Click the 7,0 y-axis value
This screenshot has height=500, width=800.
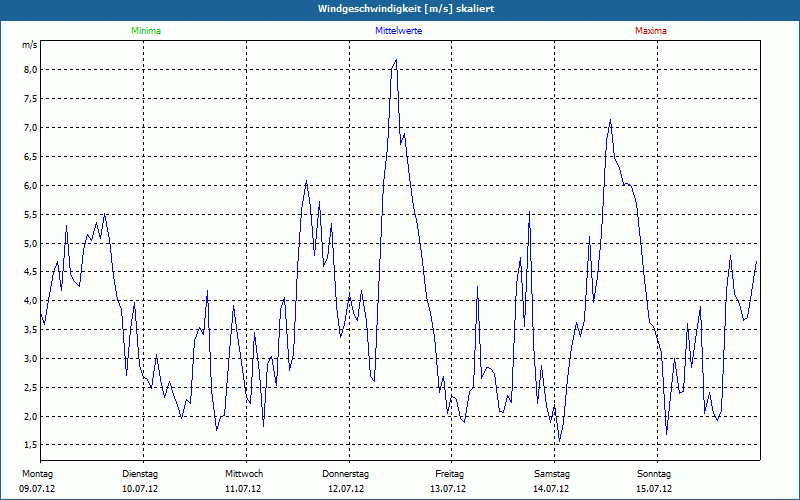(x=31, y=128)
